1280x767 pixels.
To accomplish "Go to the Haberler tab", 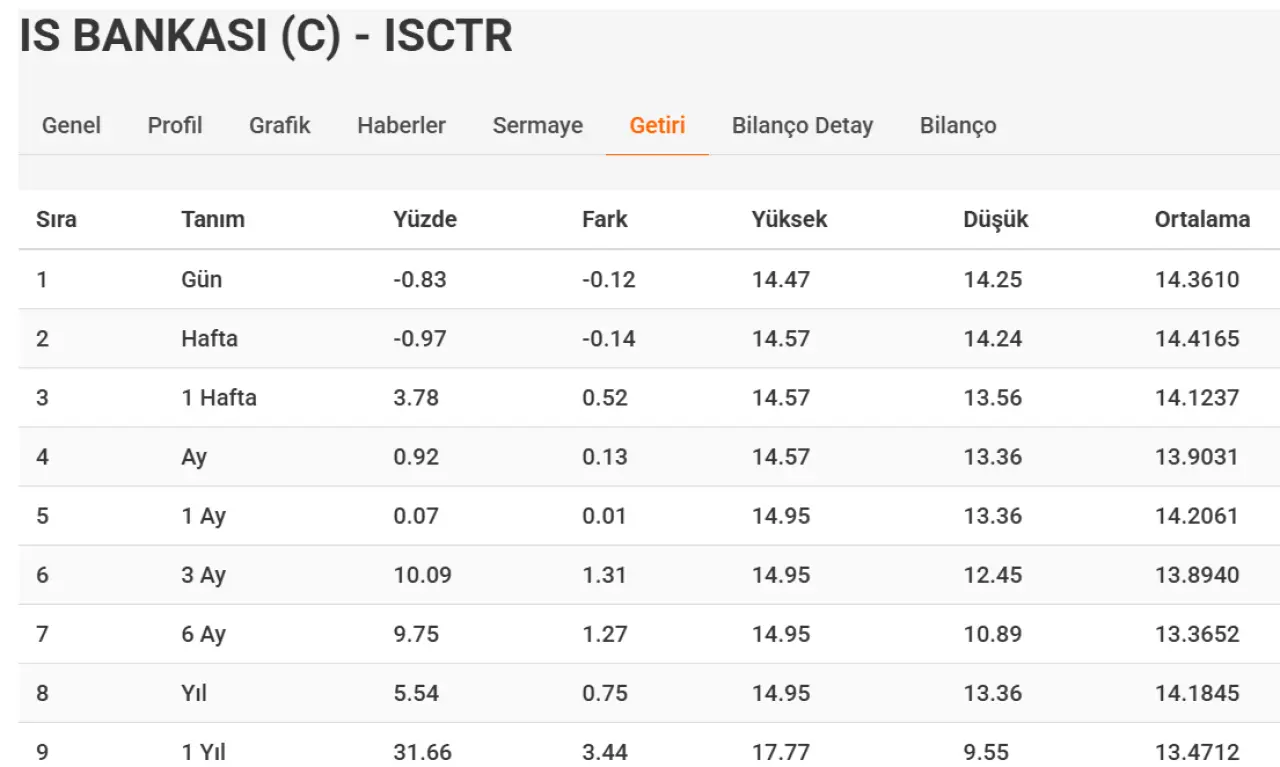I will (x=401, y=126).
